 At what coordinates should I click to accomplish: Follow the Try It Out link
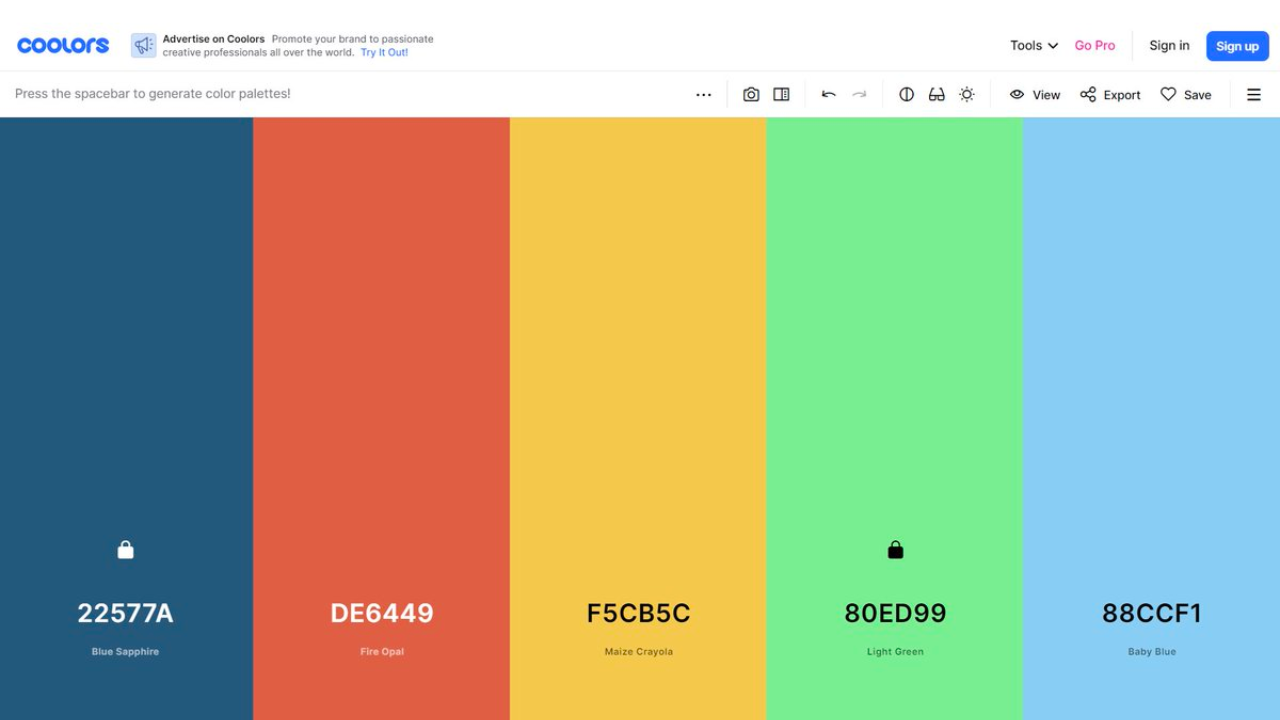[x=383, y=52]
